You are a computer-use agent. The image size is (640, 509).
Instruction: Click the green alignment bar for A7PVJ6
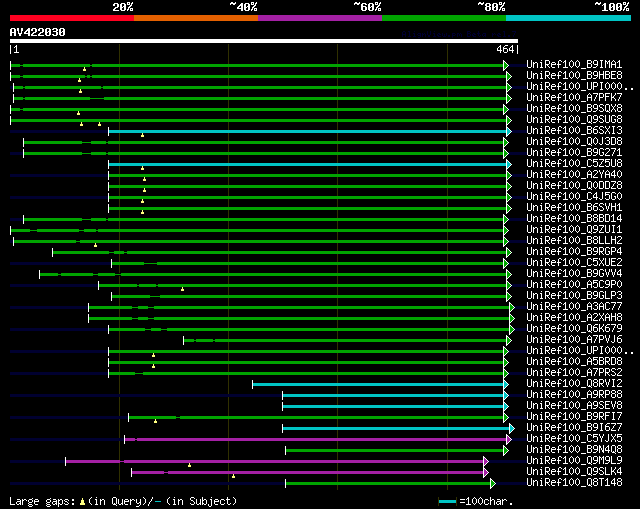(345, 340)
